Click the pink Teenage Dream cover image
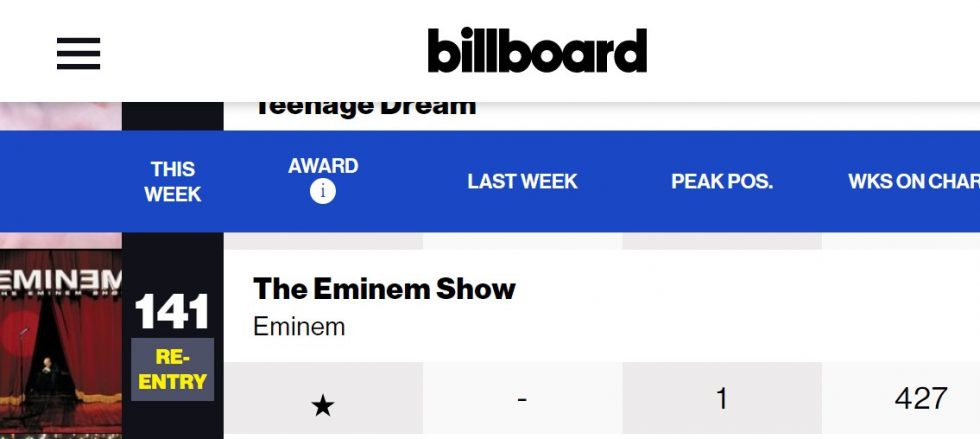The width and height of the screenshot is (980, 439). [x=61, y=116]
